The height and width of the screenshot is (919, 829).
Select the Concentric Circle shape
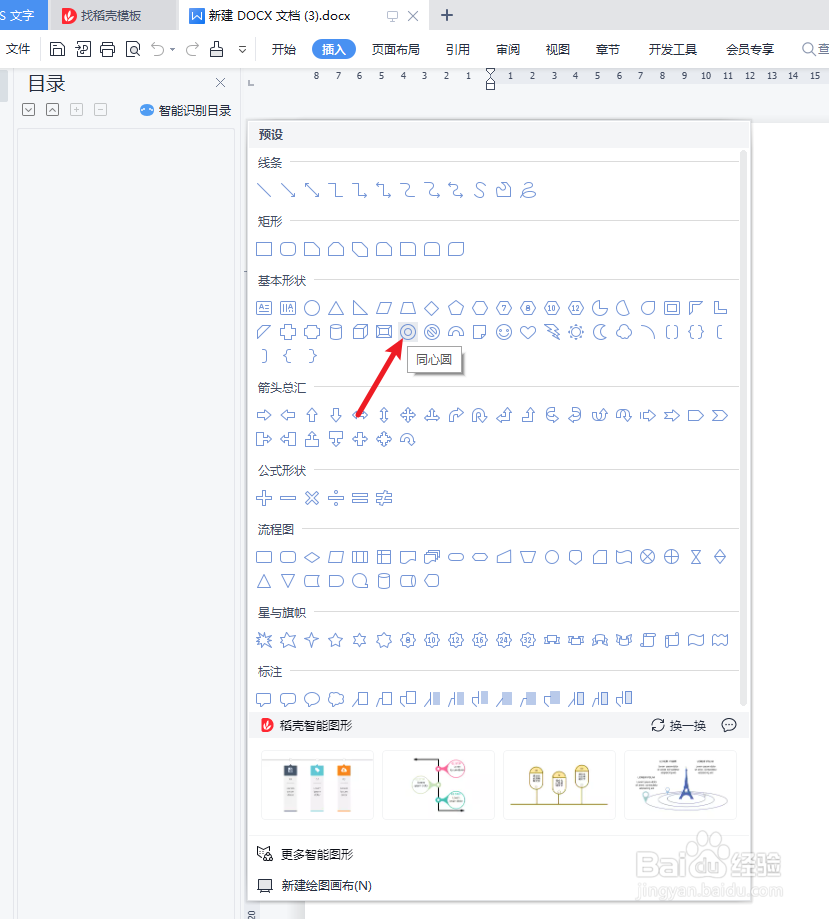click(x=407, y=333)
